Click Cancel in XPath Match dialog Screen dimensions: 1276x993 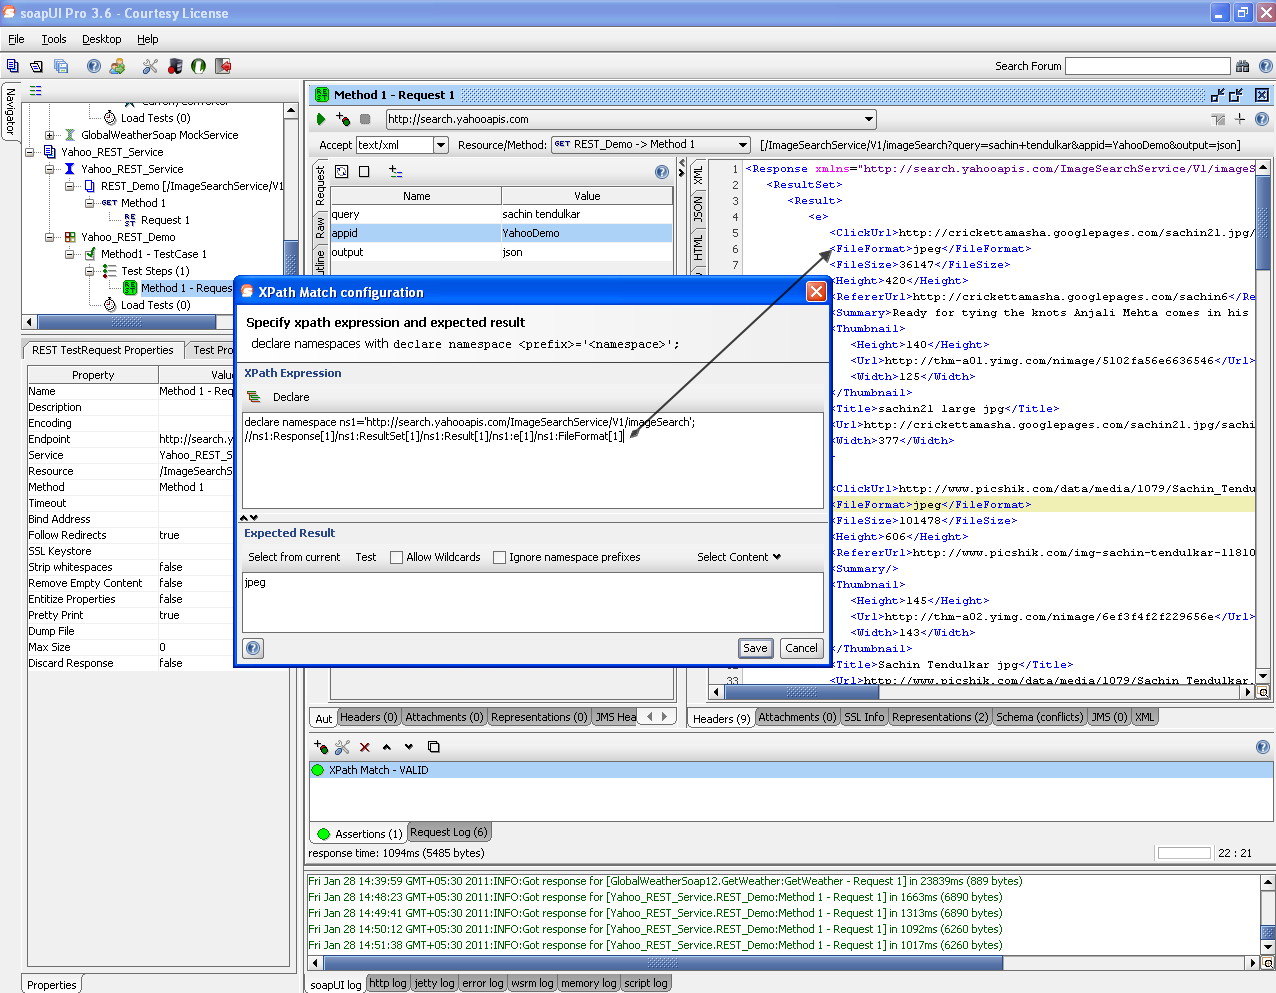pos(801,648)
